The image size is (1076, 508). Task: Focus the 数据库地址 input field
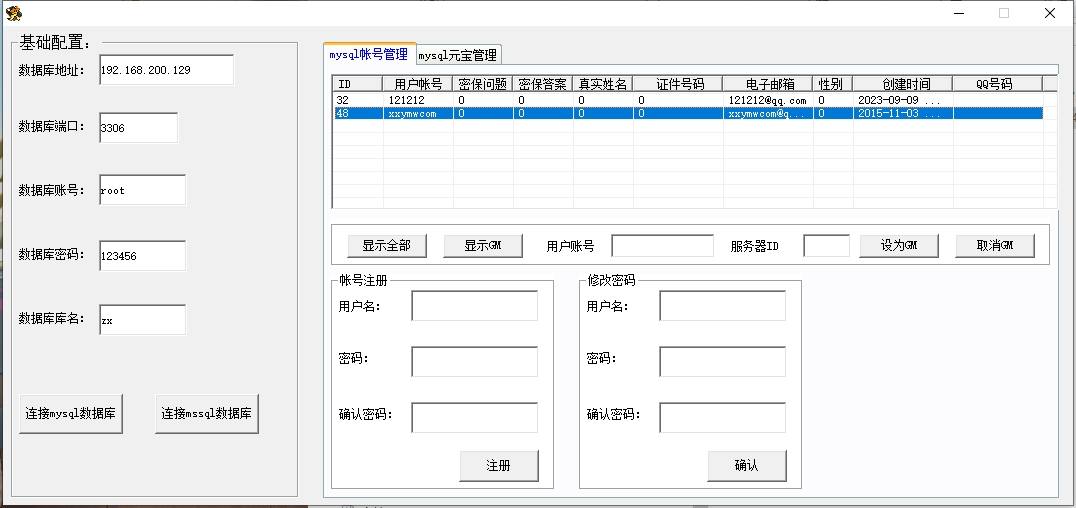[166, 69]
